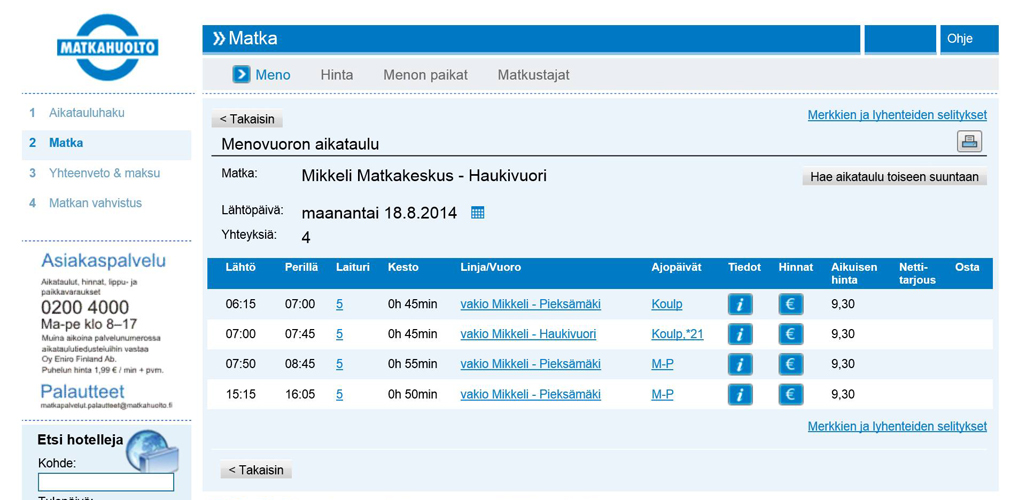Screen dimensions: 1026x500
Task: Open info icon for 07:50 departure
Action: coord(740,365)
